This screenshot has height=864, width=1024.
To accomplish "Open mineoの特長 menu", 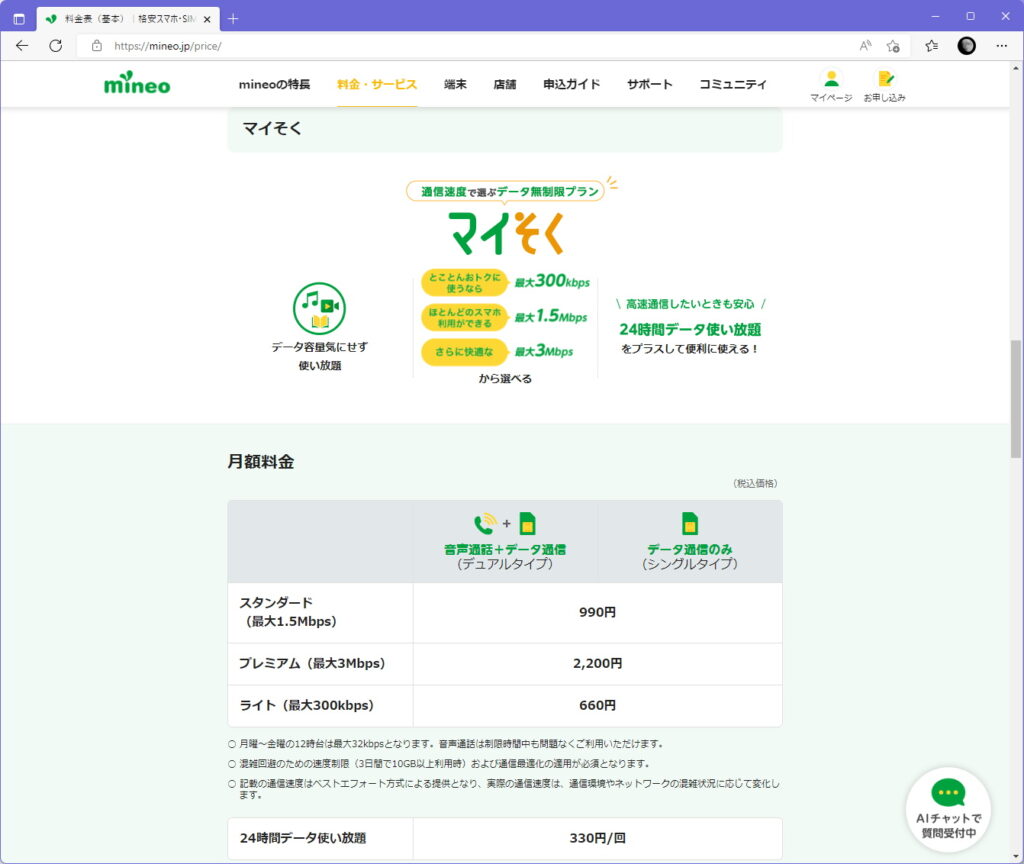I will click(x=274, y=84).
